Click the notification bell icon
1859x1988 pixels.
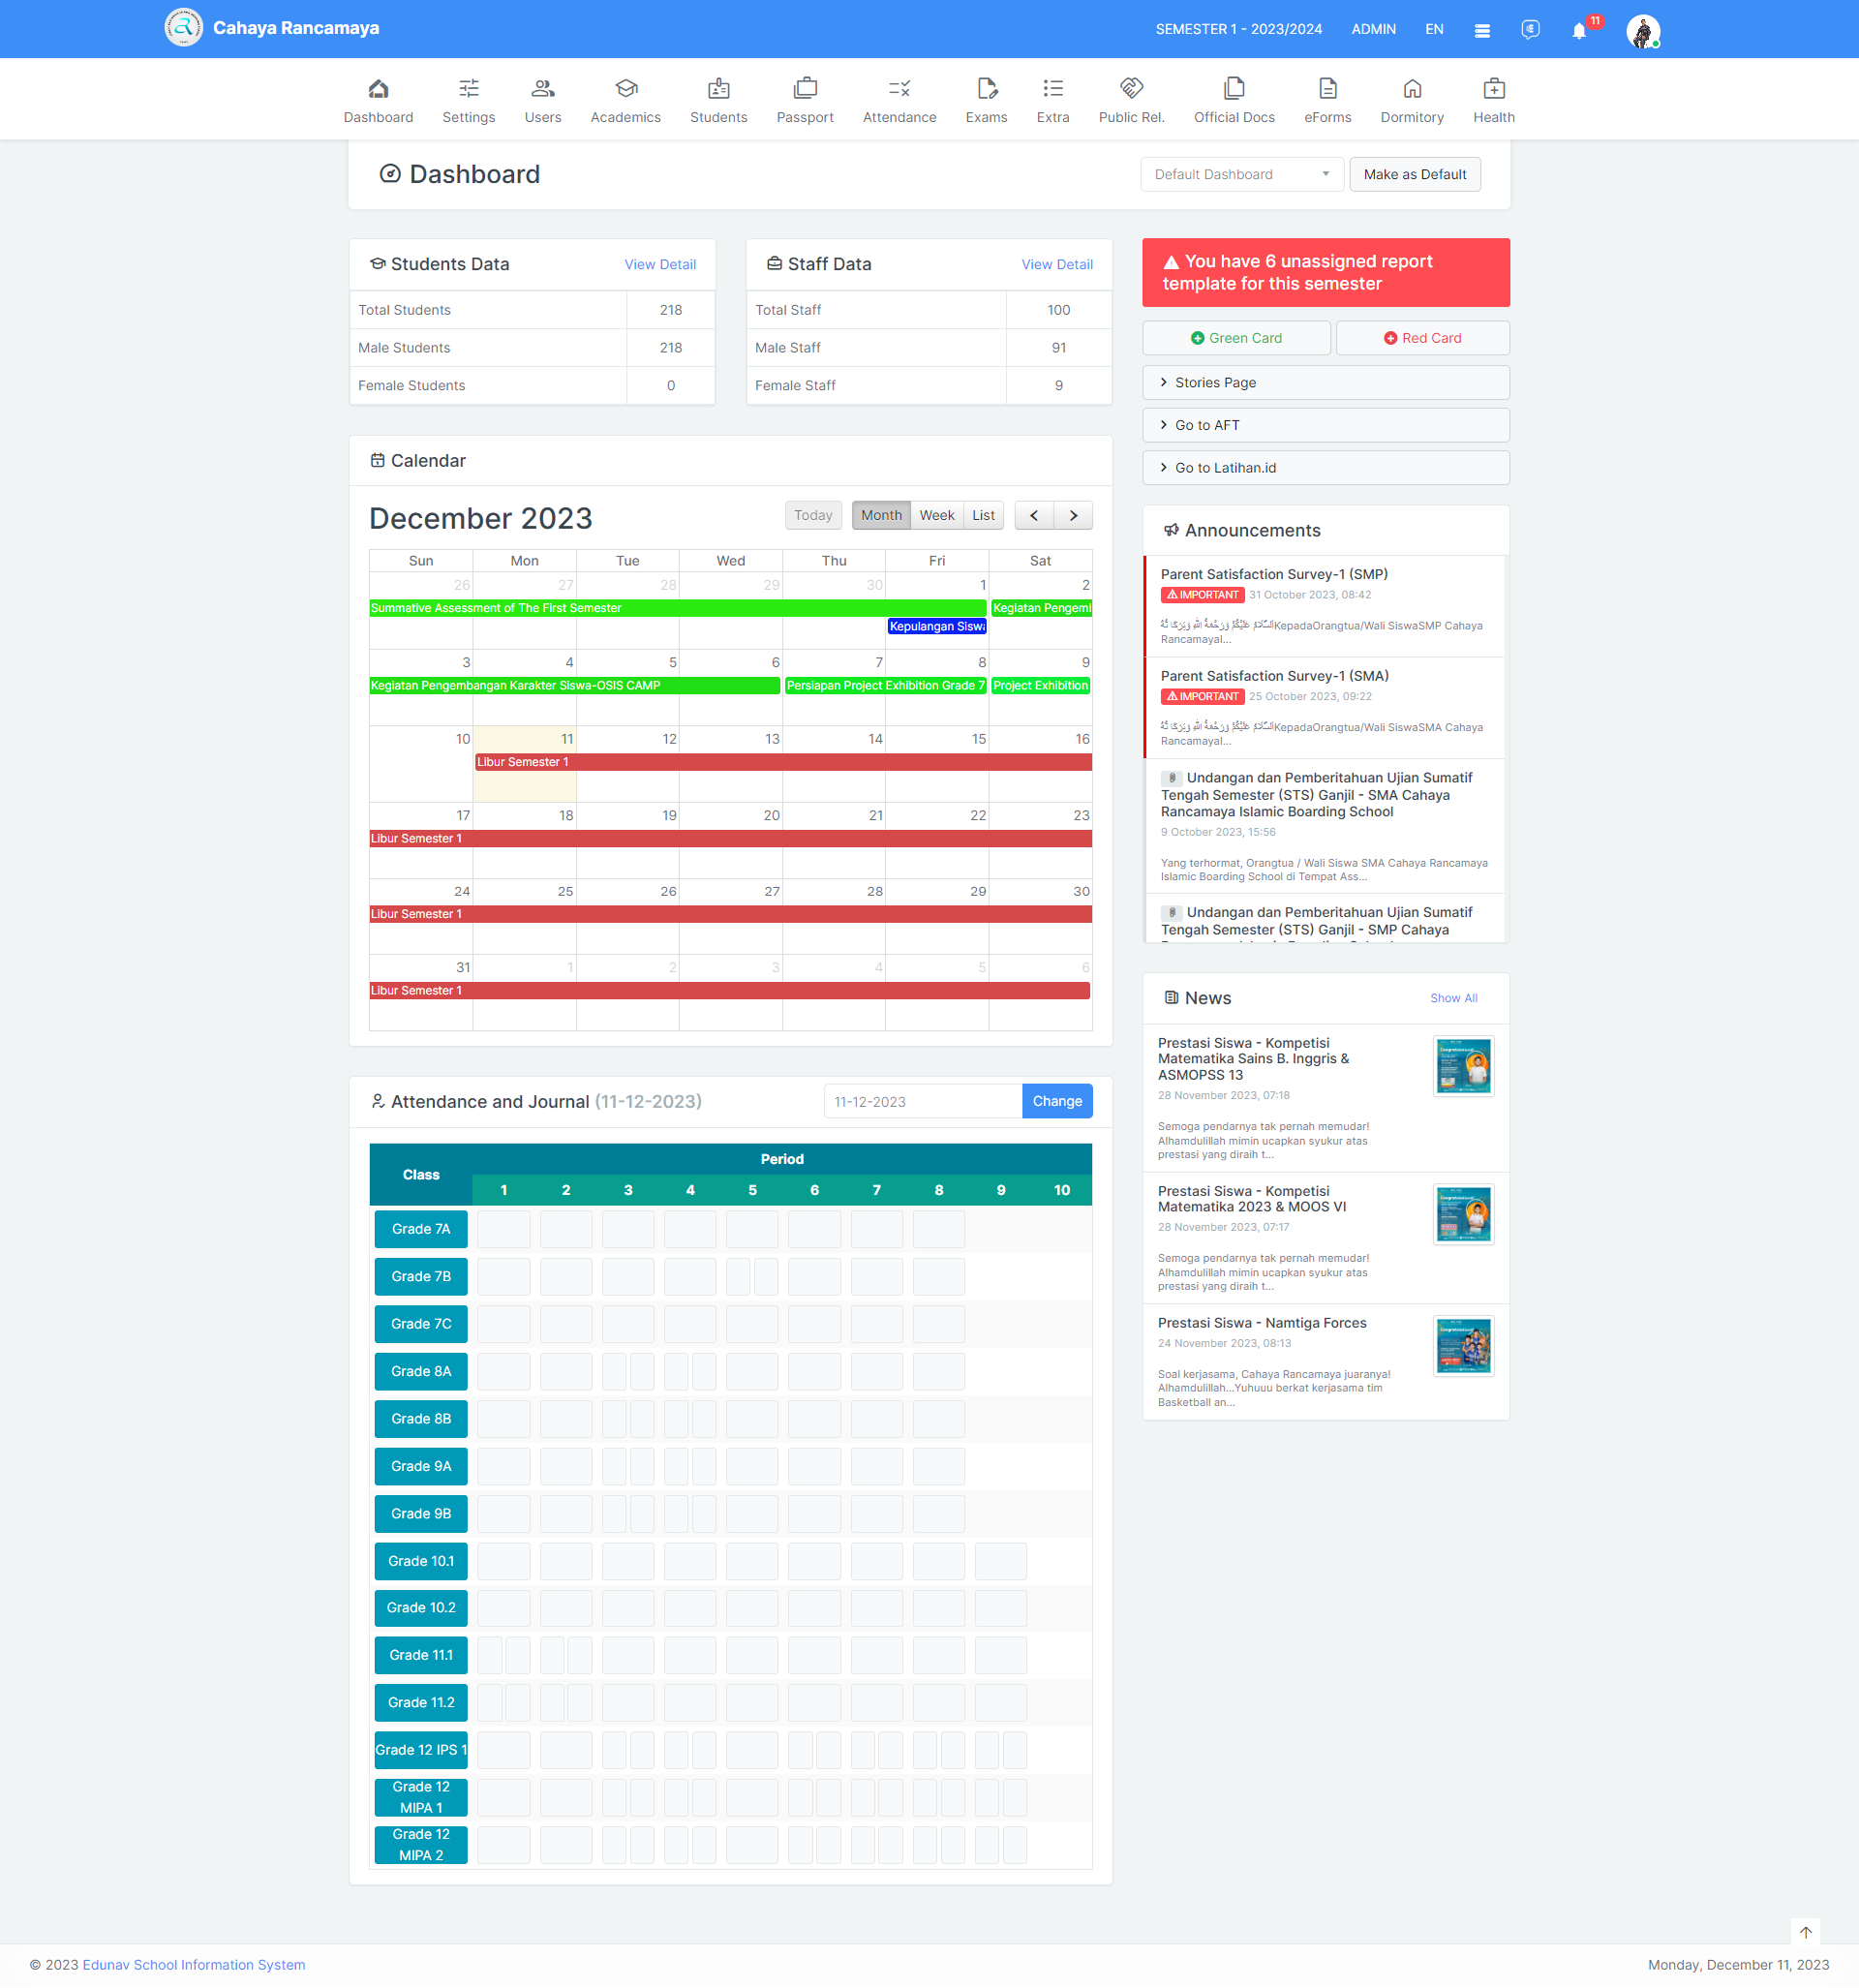click(1578, 30)
